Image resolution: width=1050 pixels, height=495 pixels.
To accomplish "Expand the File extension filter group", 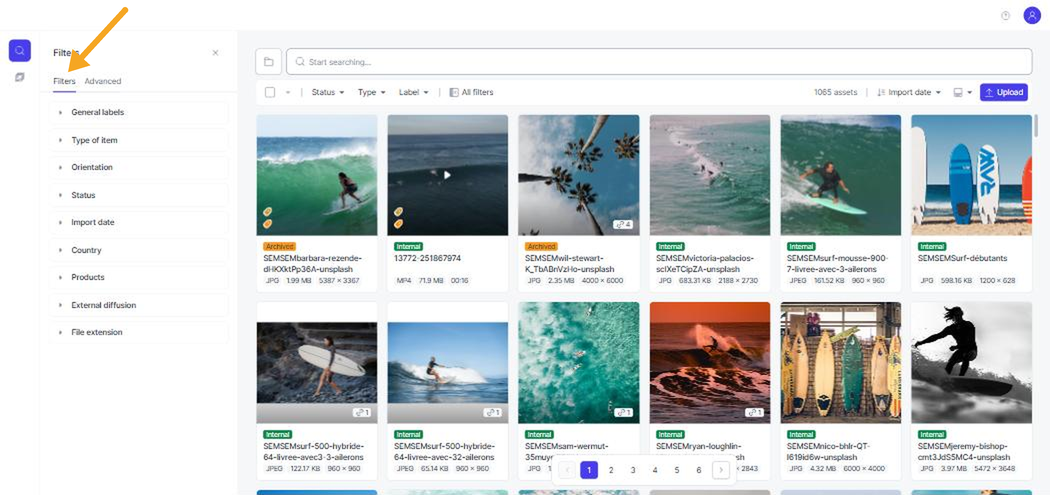I will coord(139,332).
